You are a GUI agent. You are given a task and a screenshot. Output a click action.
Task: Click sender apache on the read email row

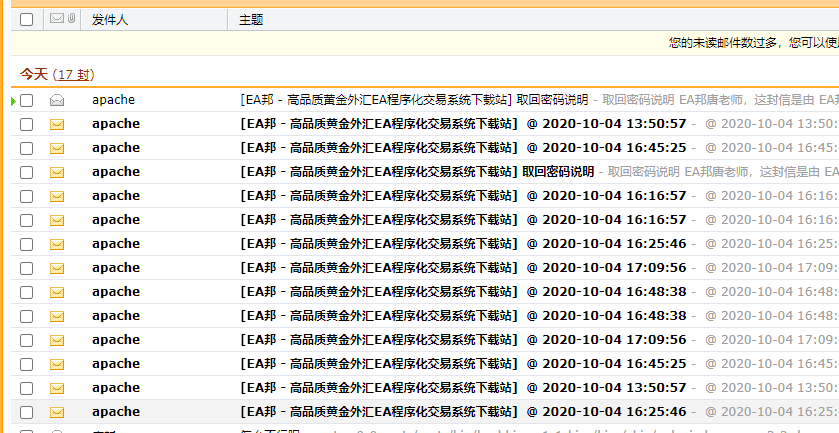113,100
